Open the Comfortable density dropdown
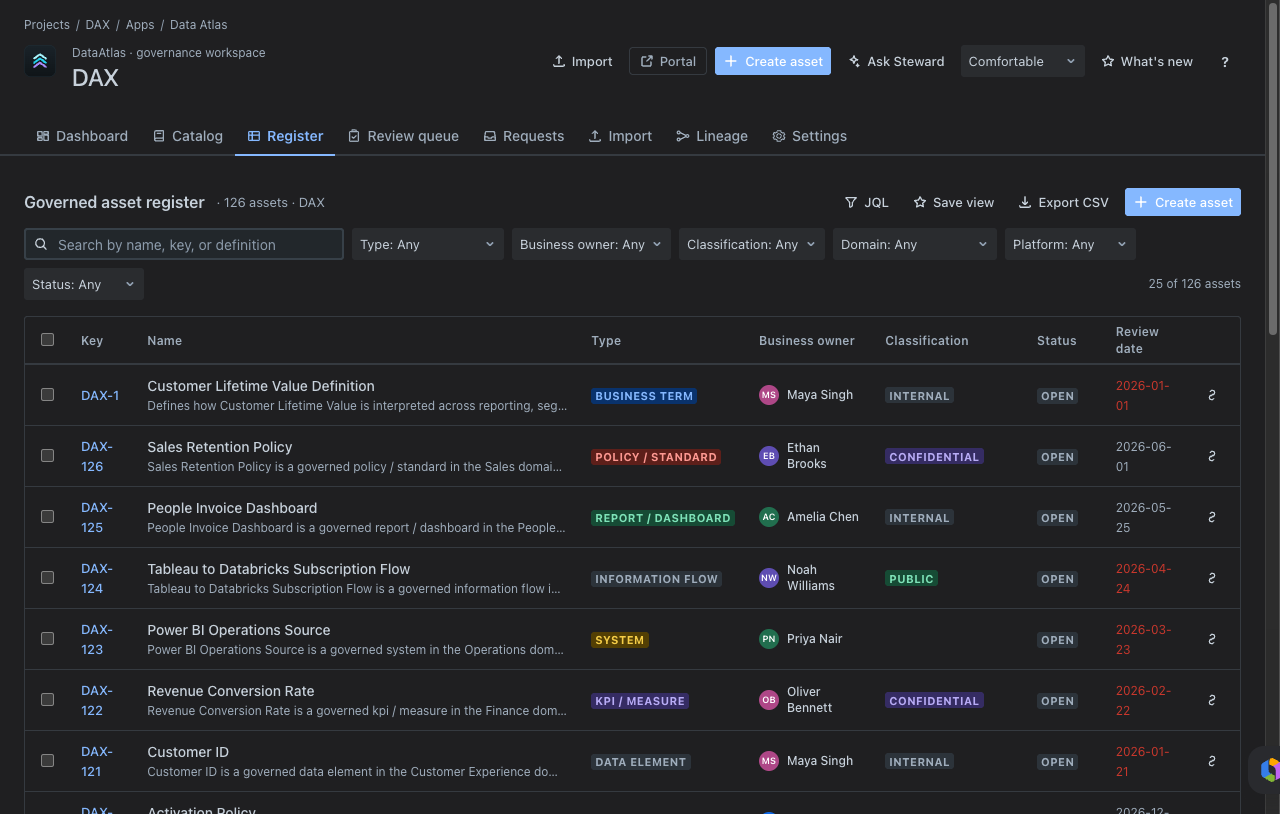This screenshot has width=1280, height=814. 1022,61
